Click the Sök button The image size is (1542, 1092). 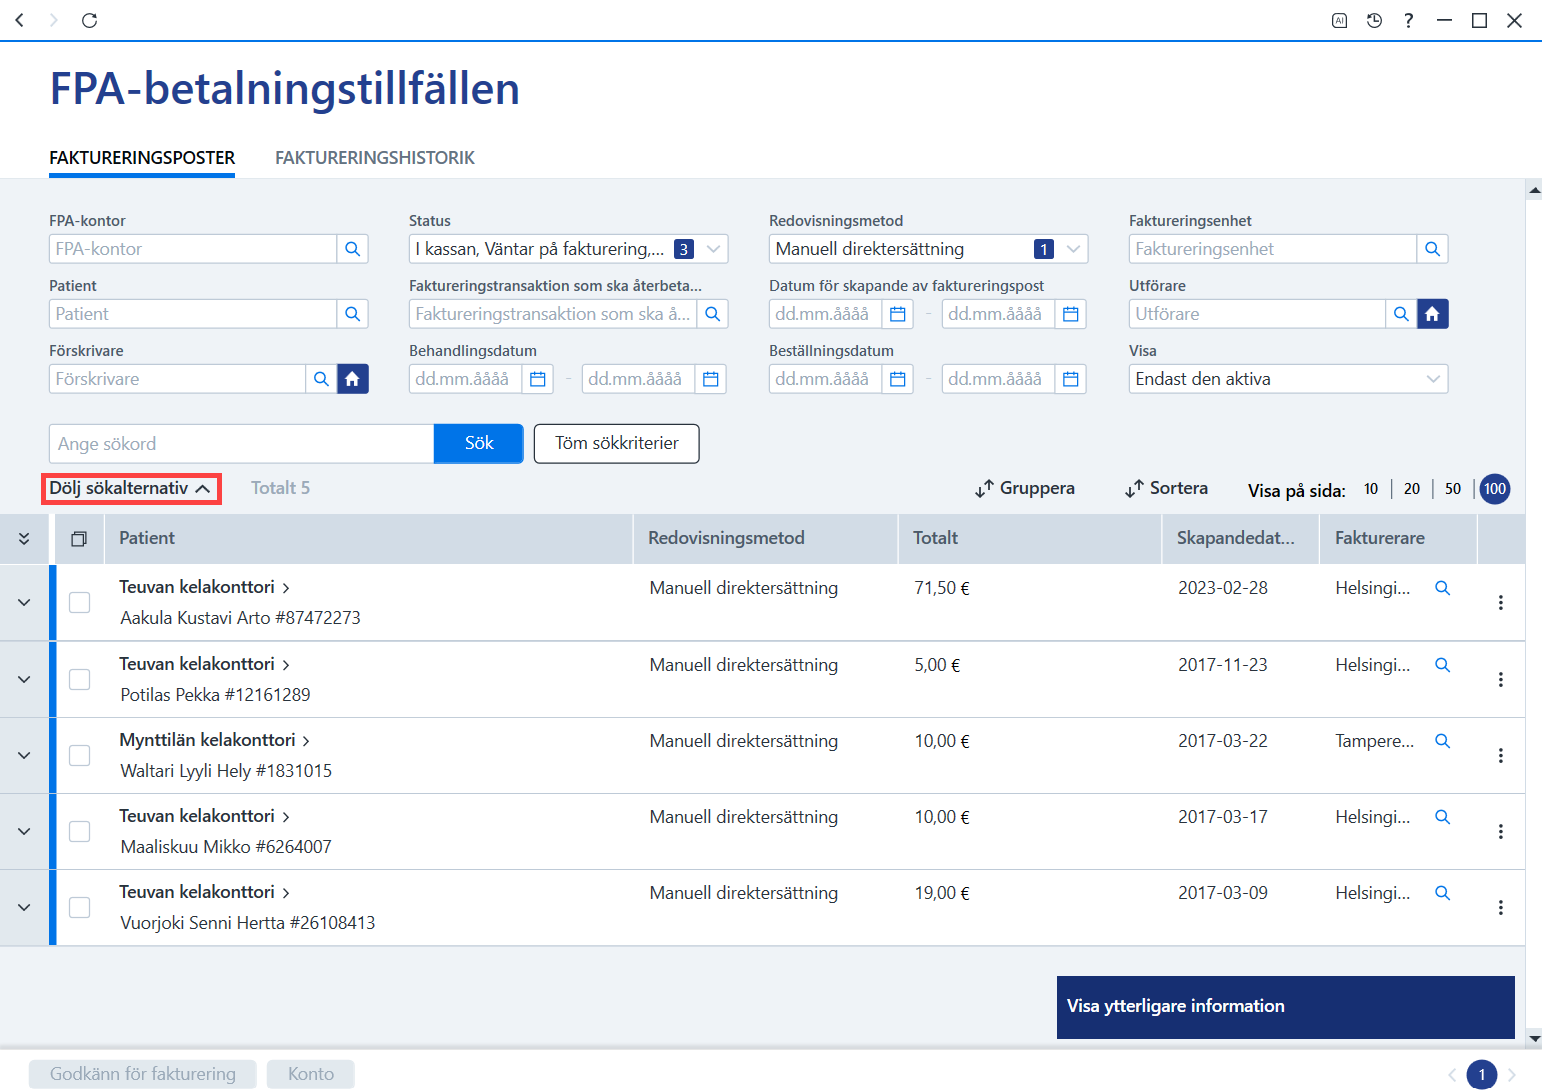click(479, 443)
